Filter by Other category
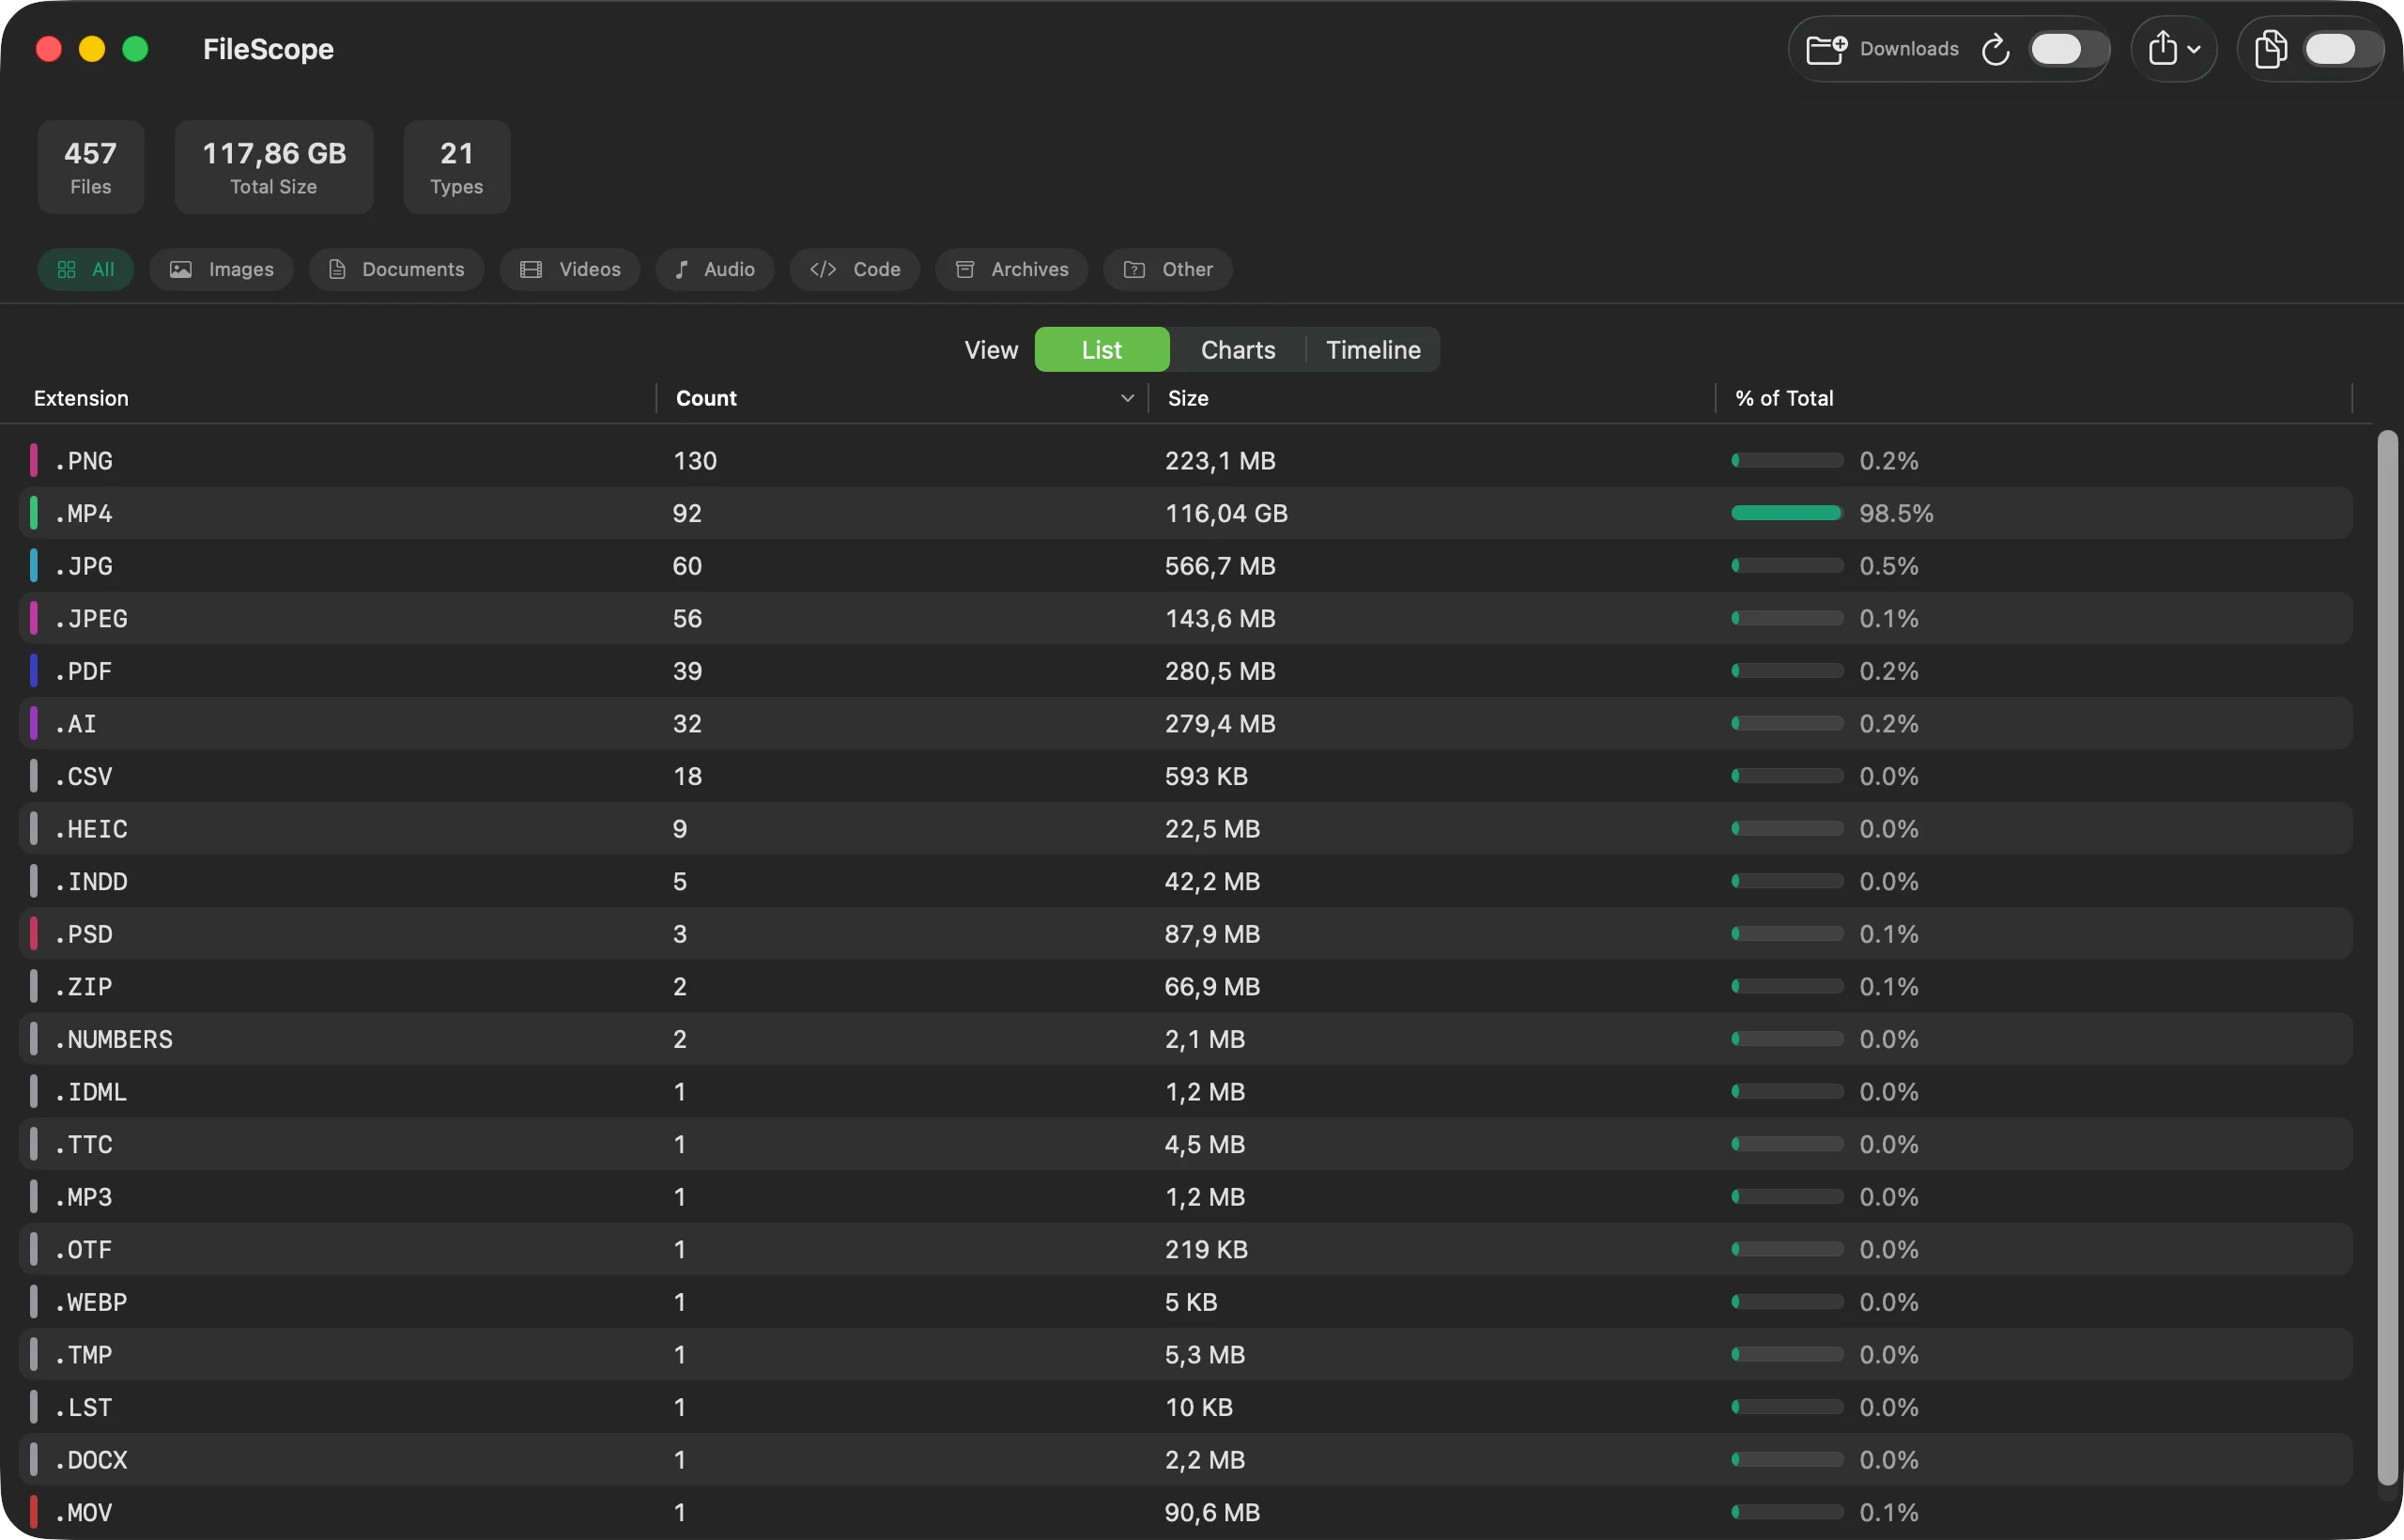 click(x=1168, y=269)
